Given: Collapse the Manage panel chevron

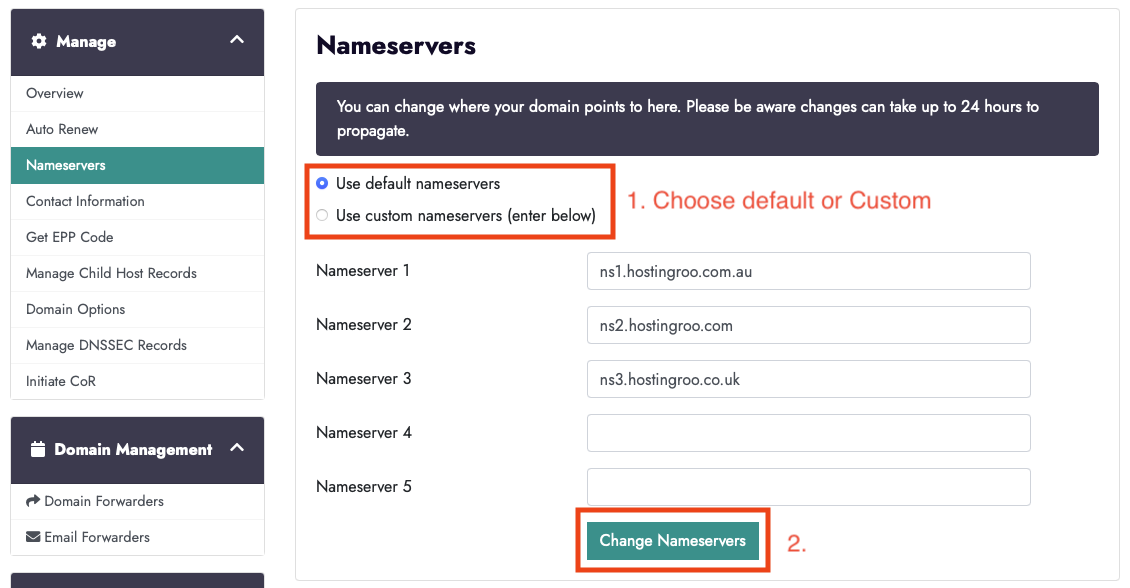Looking at the screenshot, I should 237,40.
